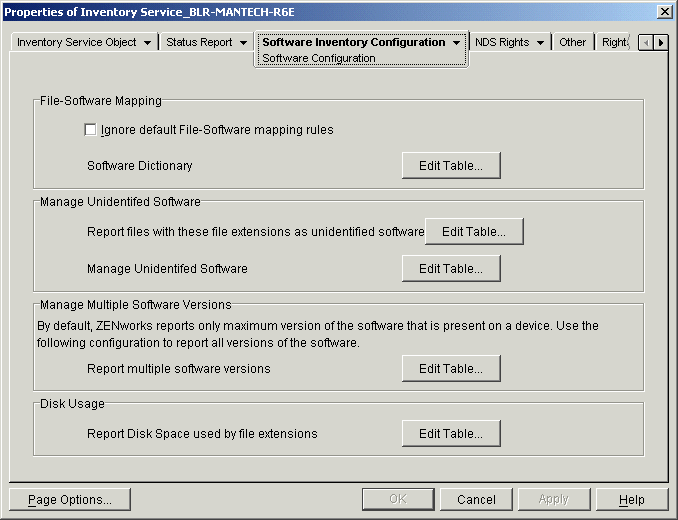Close the Properties window
678x520 pixels.
pyautogui.click(x=664, y=12)
